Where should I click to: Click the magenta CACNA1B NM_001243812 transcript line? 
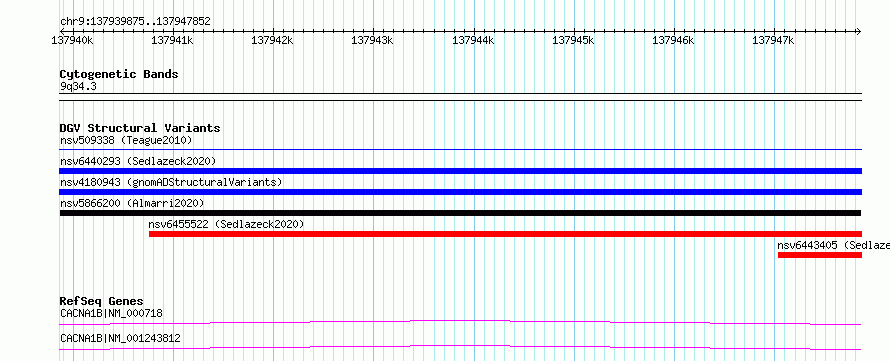pyautogui.click(x=460, y=347)
